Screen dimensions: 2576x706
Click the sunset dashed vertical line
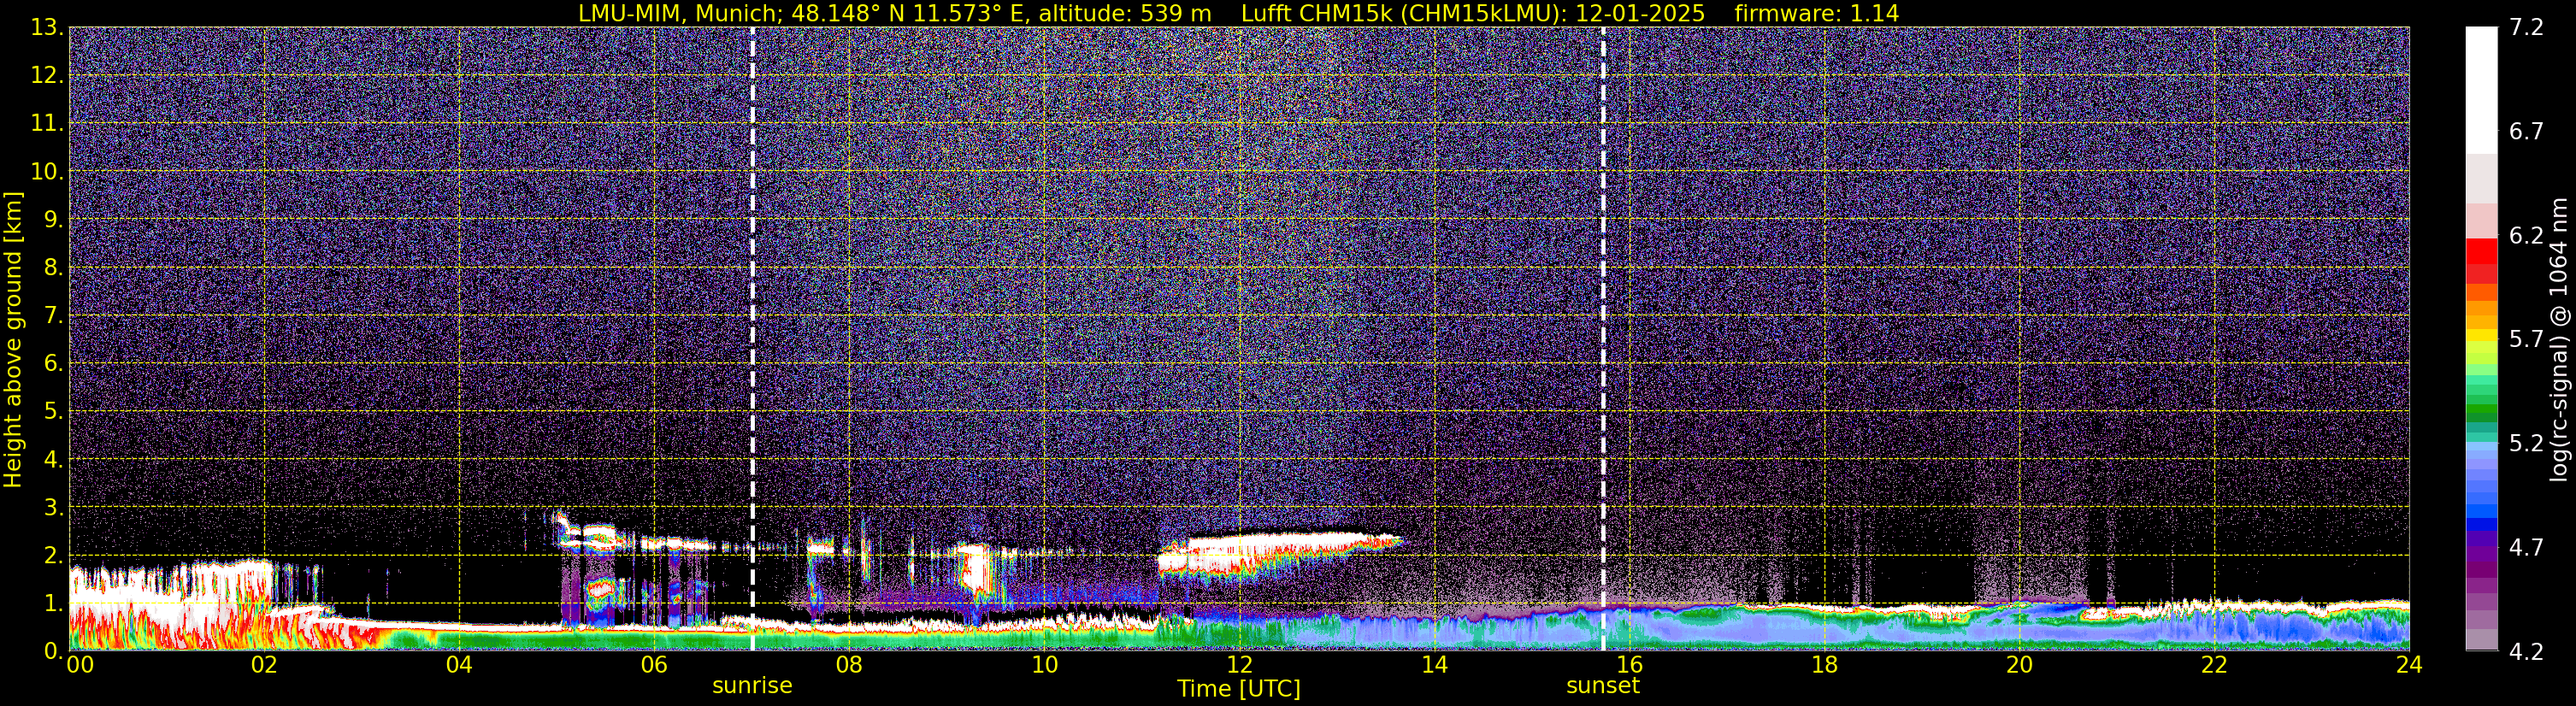1603,338
